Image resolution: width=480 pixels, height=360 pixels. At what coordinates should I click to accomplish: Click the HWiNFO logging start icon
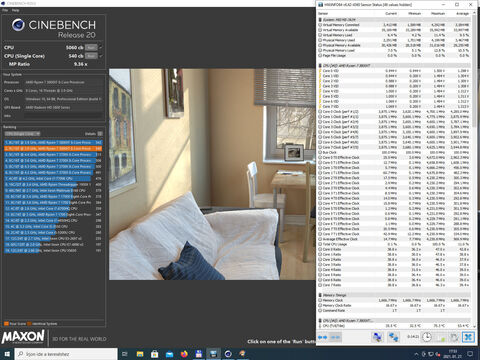coord(441,337)
